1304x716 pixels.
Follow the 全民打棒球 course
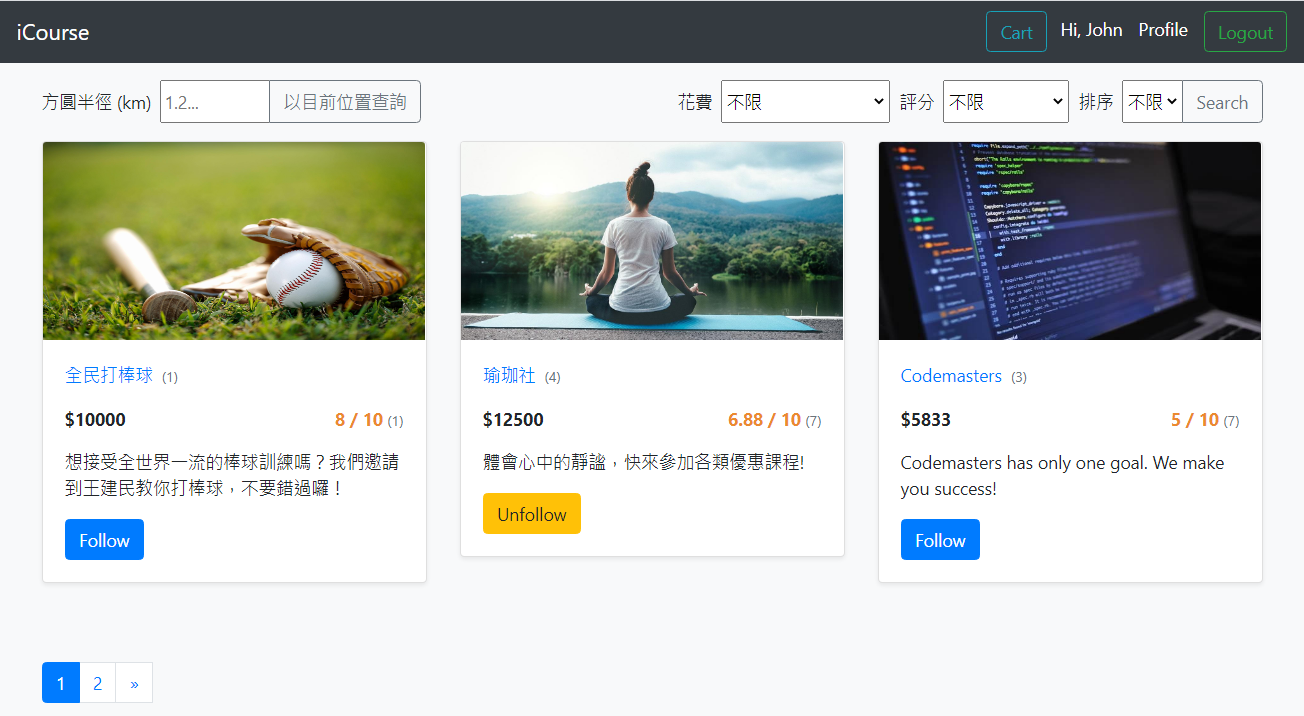tap(104, 540)
